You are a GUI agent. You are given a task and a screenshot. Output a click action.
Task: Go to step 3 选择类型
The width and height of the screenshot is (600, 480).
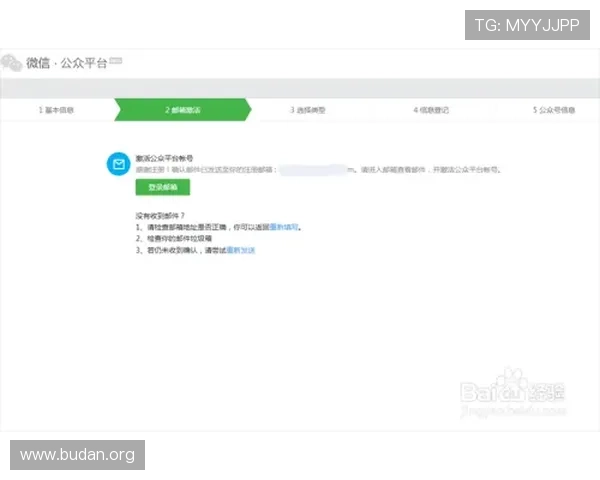pyautogui.click(x=308, y=110)
